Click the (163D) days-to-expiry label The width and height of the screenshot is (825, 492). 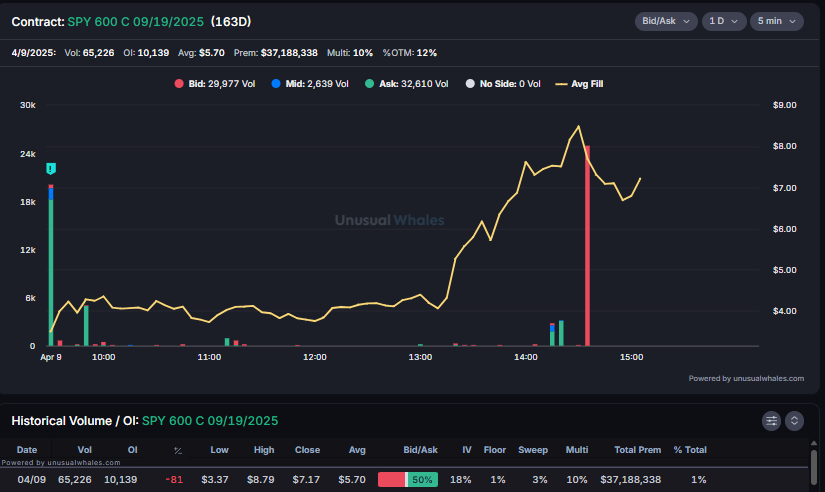[230, 22]
